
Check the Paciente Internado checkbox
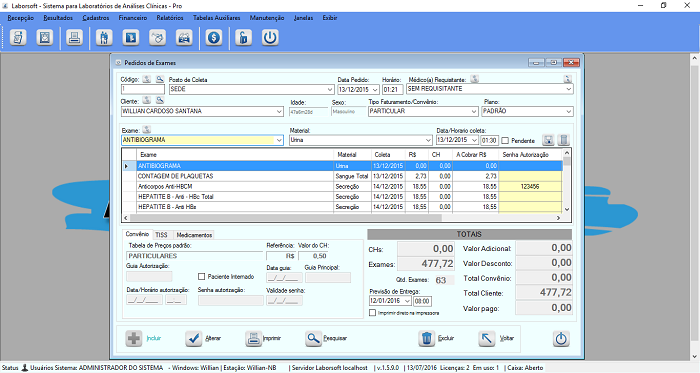201,277
